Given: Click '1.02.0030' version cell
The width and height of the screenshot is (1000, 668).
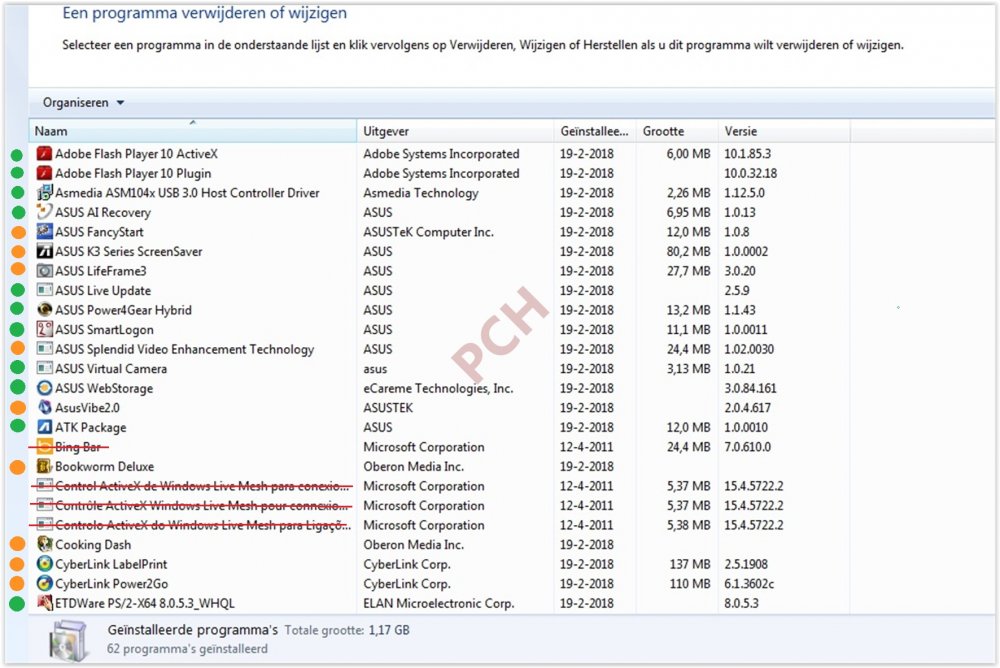Looking at the screenshot, I should pos(749,350).
